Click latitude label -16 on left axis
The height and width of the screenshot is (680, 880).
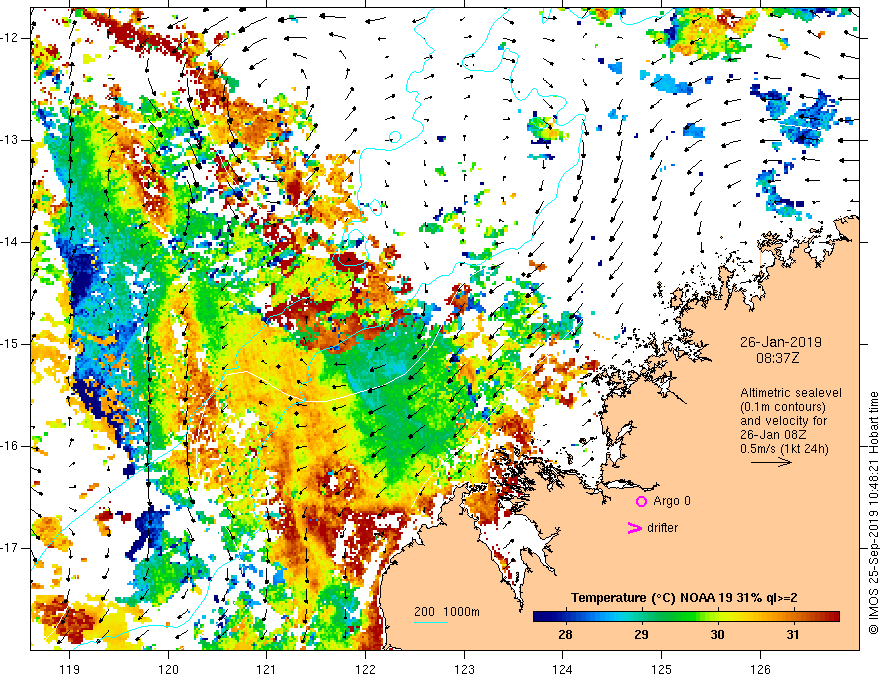(11, 446)
